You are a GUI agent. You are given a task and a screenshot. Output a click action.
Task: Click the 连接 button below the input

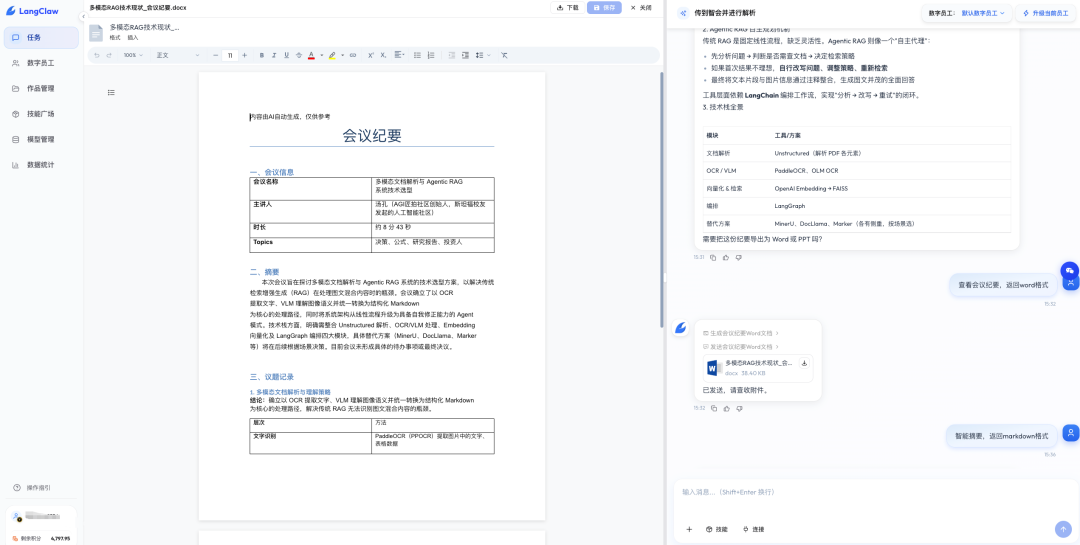click(754, 529)
